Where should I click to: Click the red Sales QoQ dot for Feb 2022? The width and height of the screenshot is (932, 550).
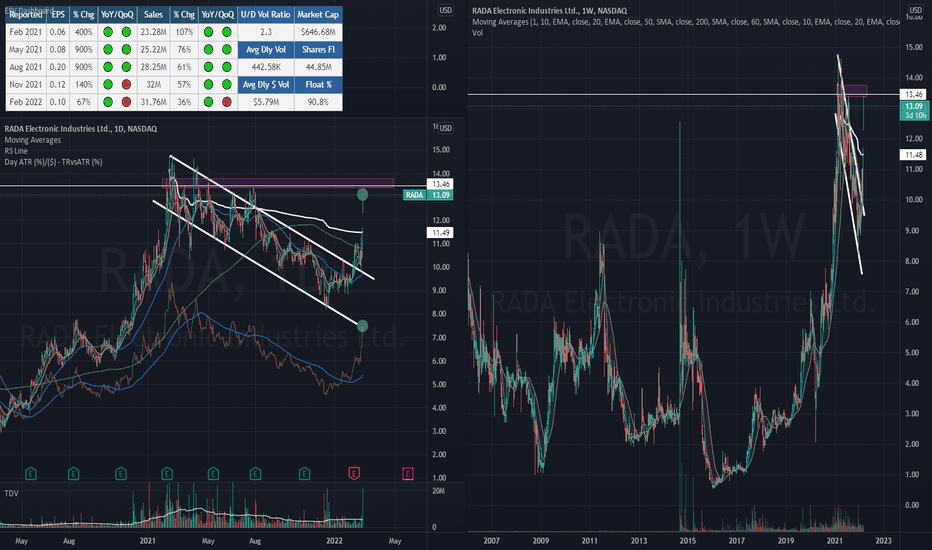(226, 102)
